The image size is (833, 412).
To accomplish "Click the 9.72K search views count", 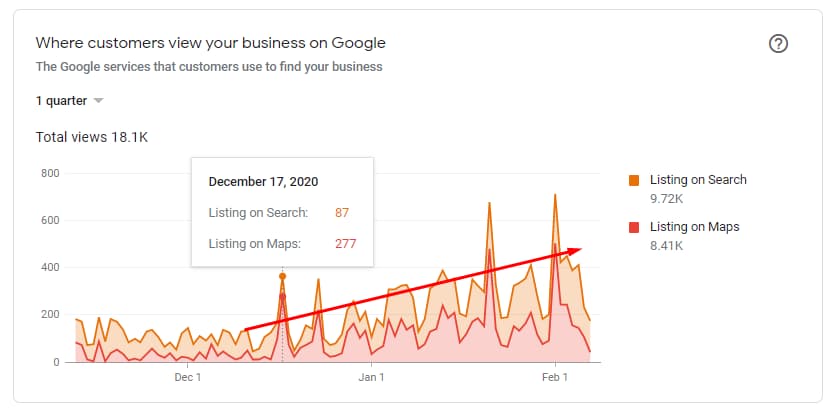I will [667, 198].
